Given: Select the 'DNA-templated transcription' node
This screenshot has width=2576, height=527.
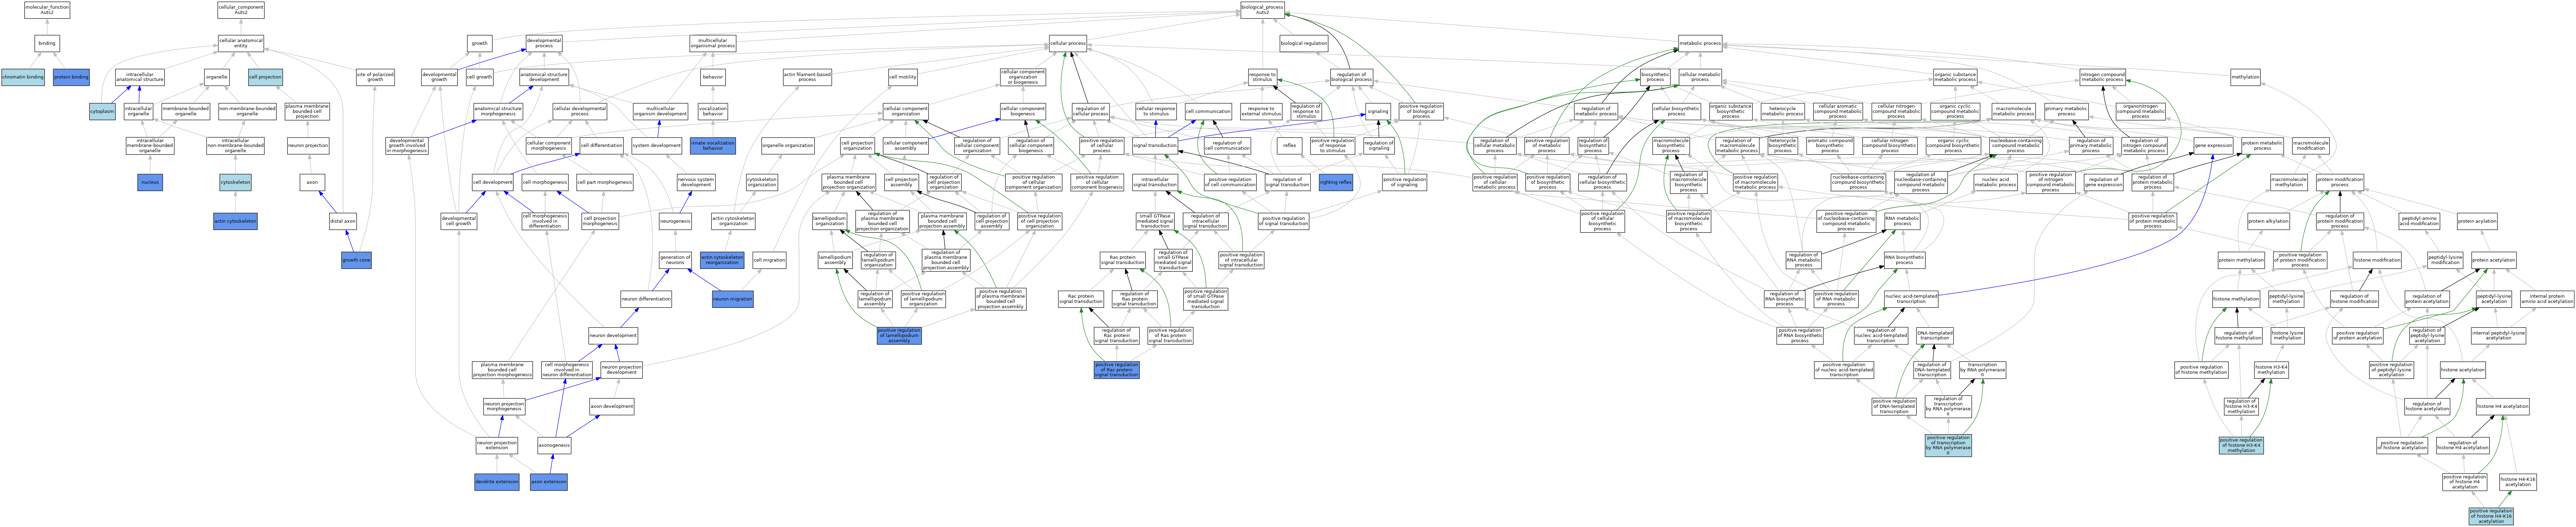Looking at the screenshot, I should 1934,336.
